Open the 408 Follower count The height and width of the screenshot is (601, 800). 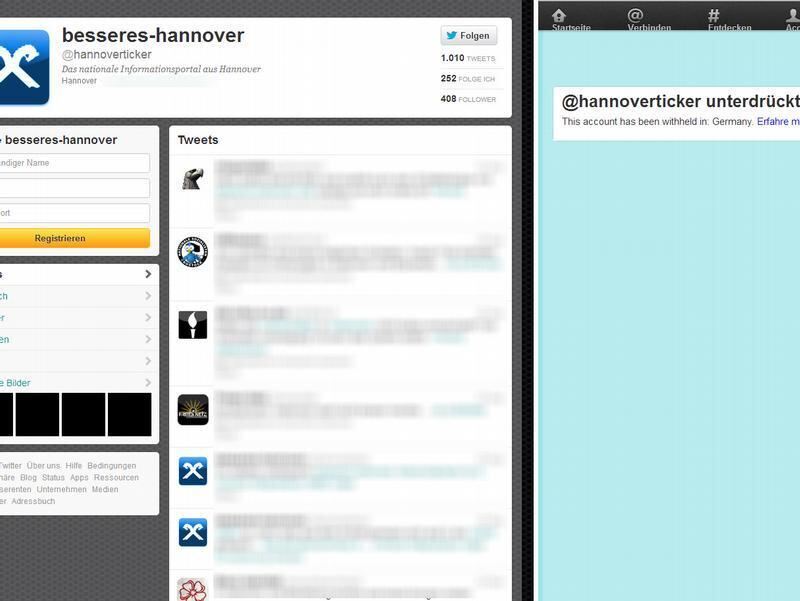coord(468,99)
